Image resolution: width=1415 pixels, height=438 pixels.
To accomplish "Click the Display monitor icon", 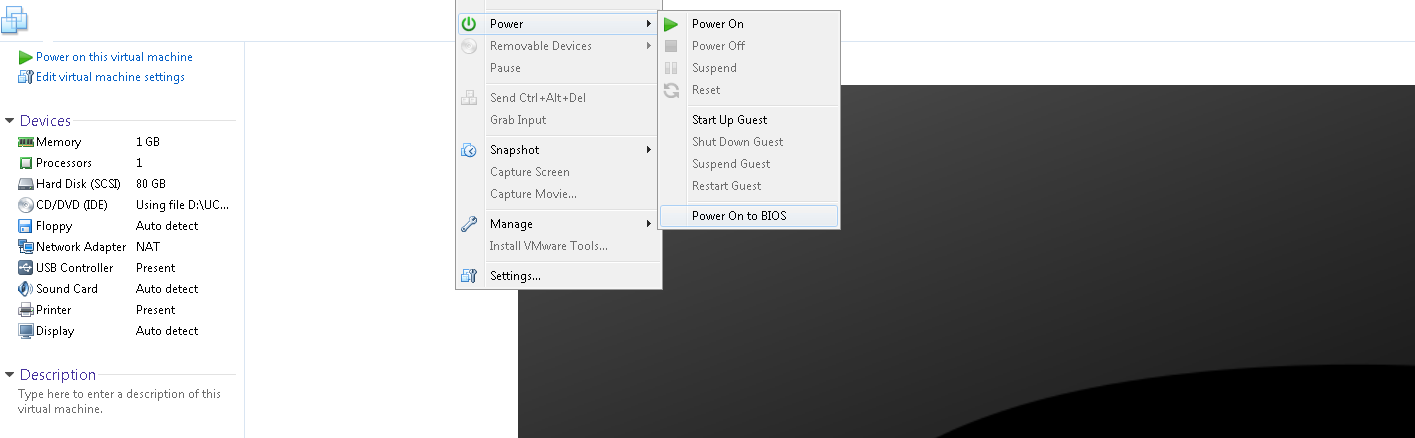I will [x=26, y=331].
